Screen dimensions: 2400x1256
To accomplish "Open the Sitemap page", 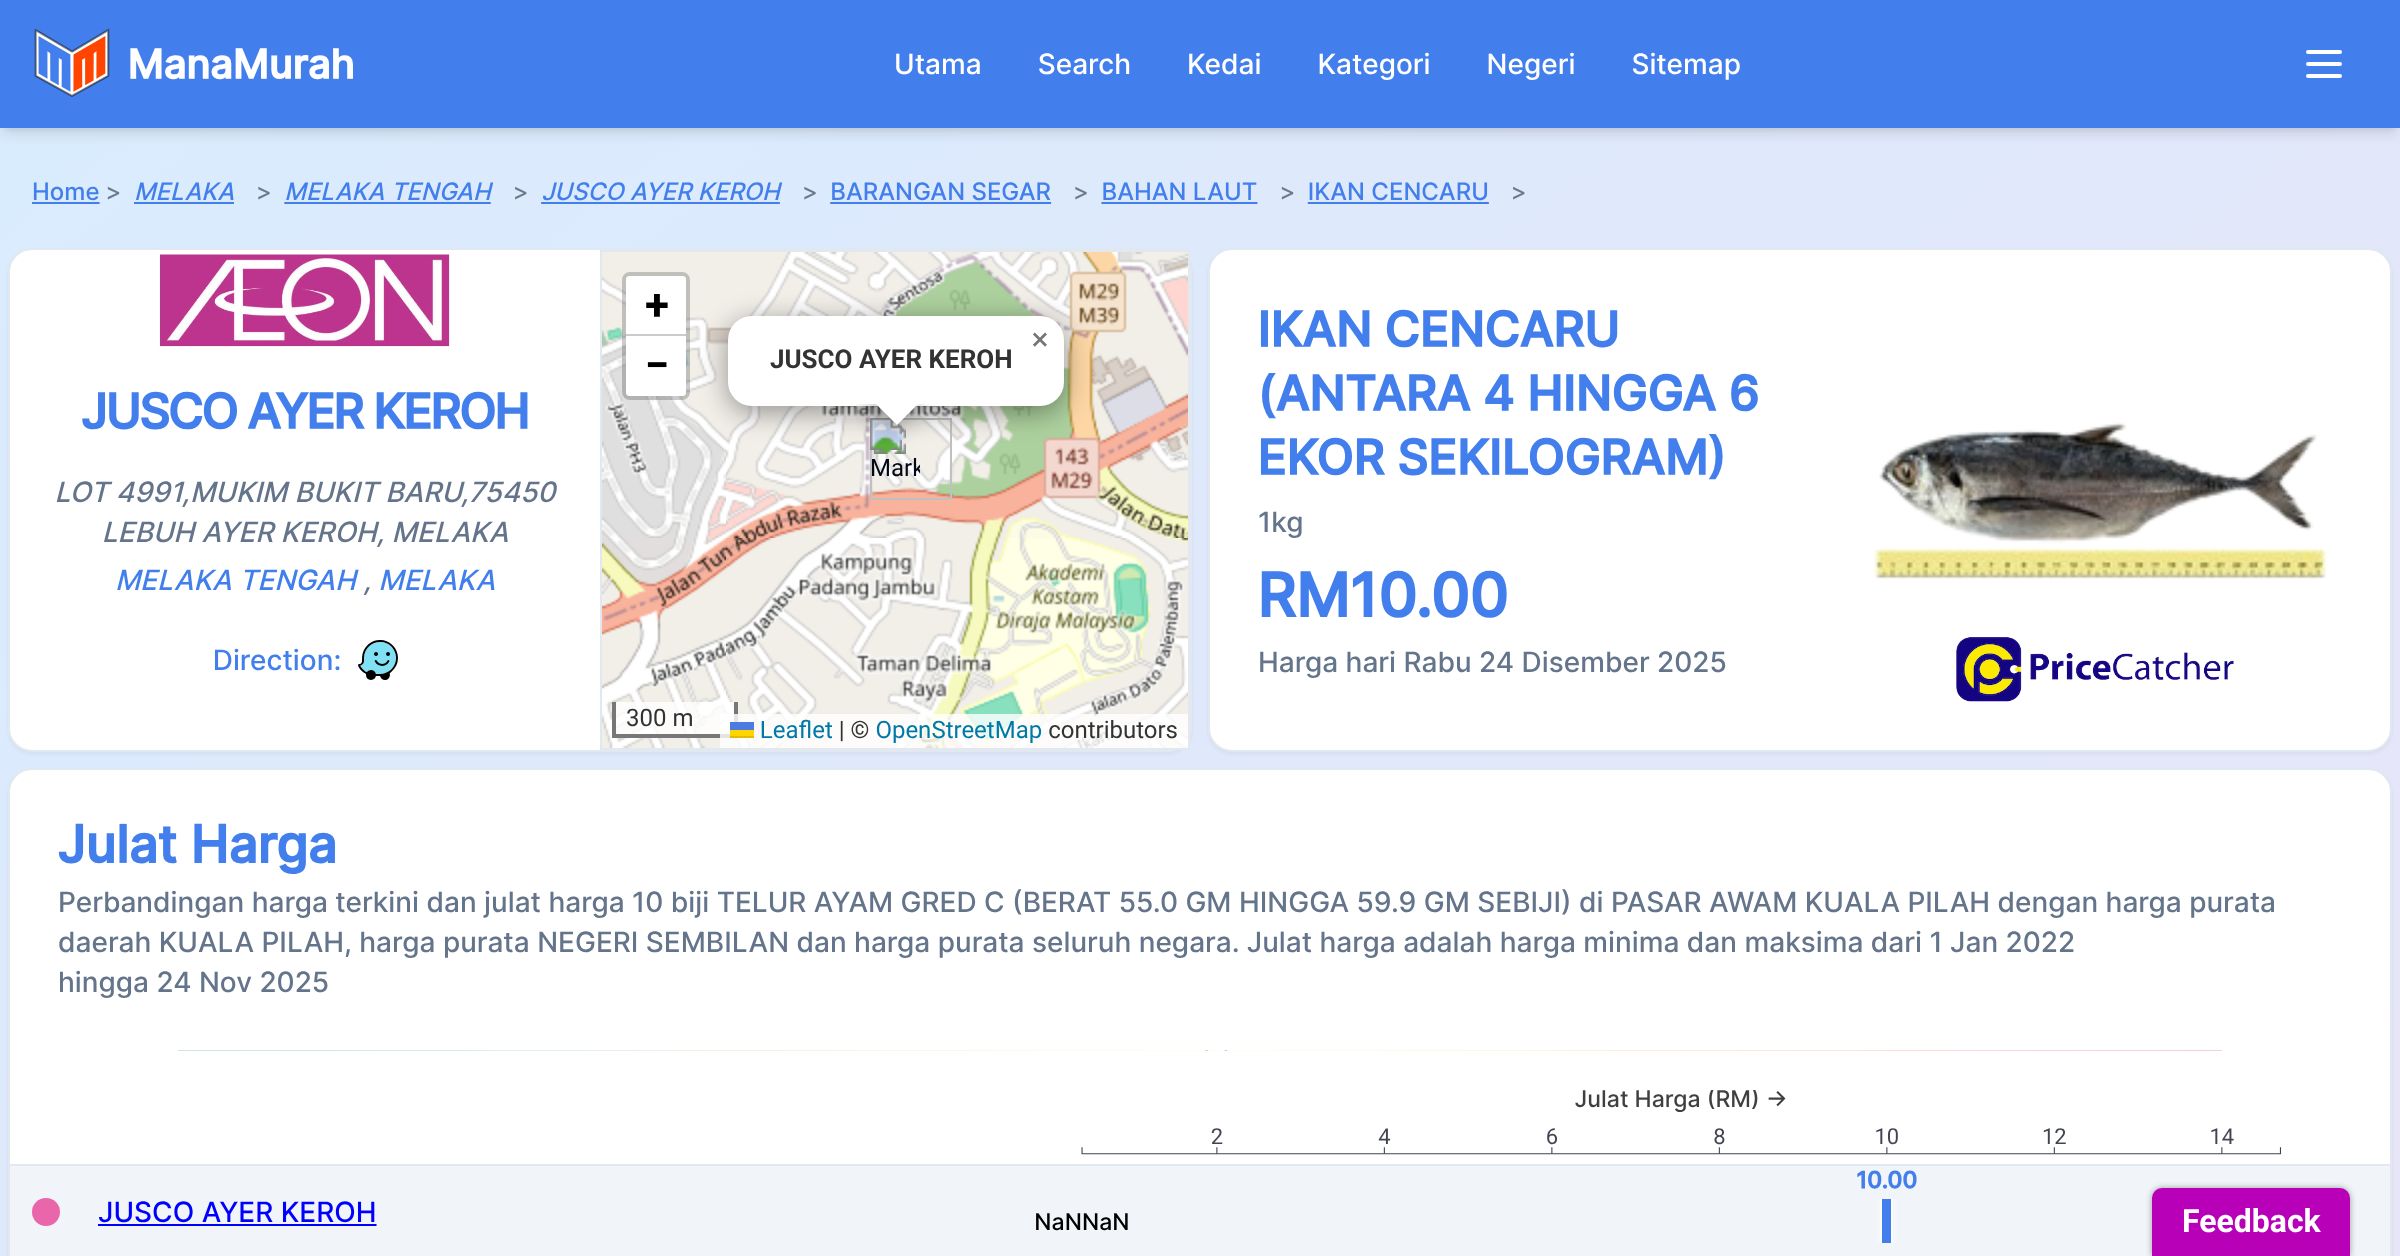I will (1685, 64).
